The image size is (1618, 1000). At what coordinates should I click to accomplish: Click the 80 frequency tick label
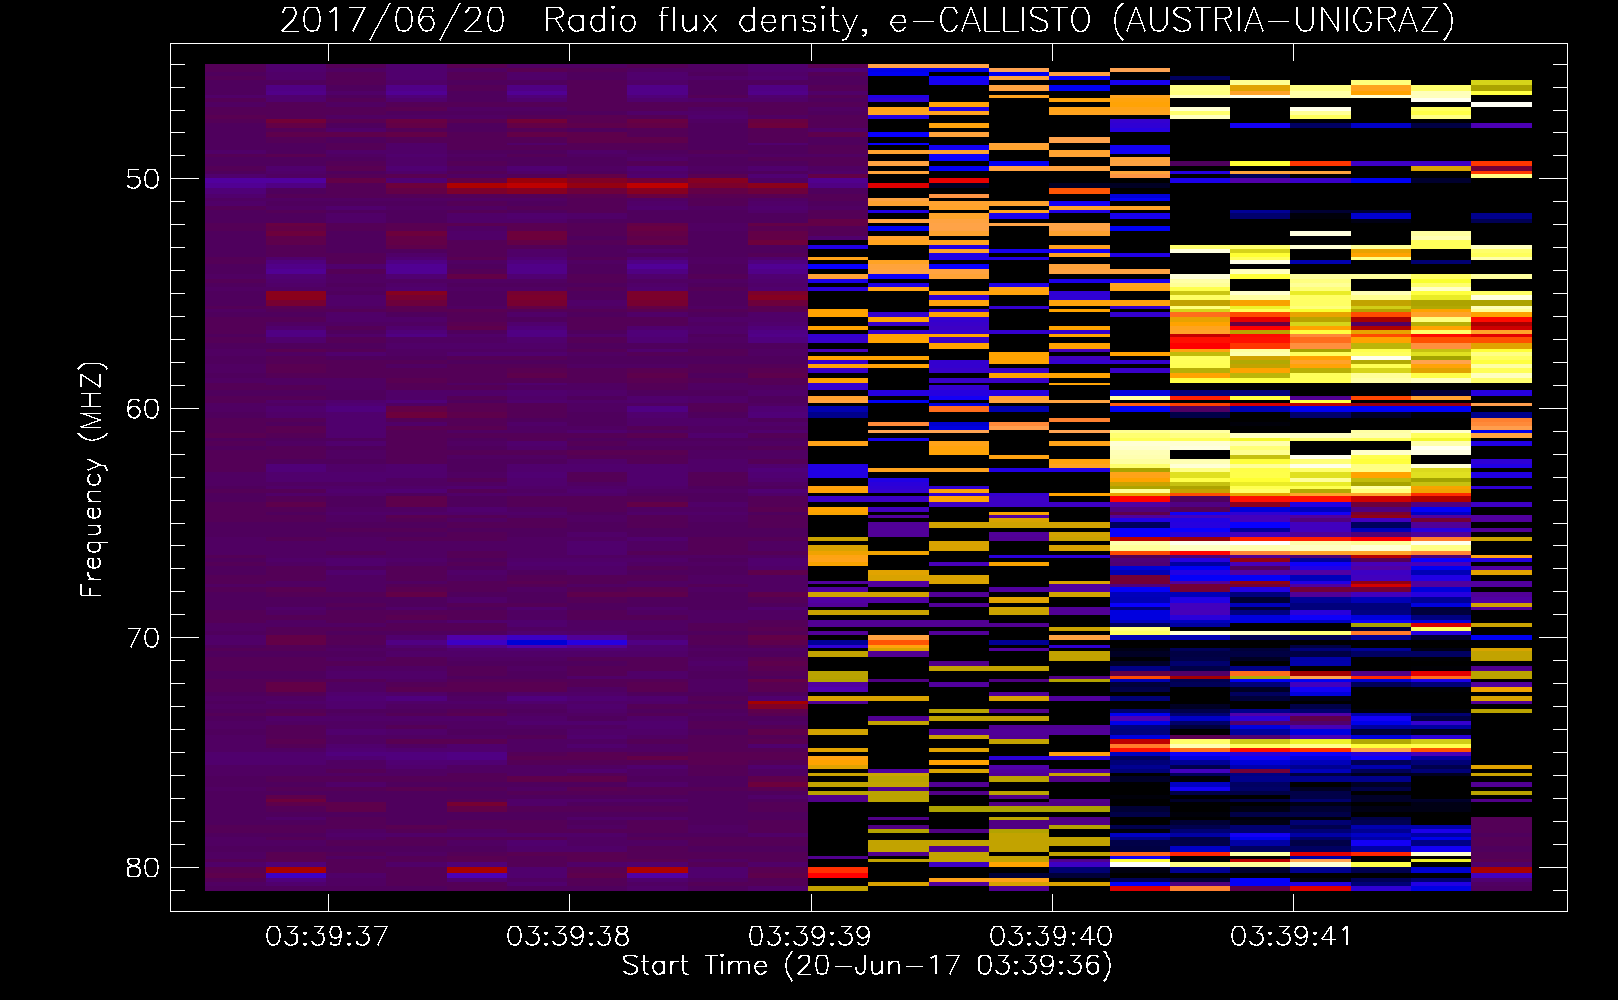[143, 868]
